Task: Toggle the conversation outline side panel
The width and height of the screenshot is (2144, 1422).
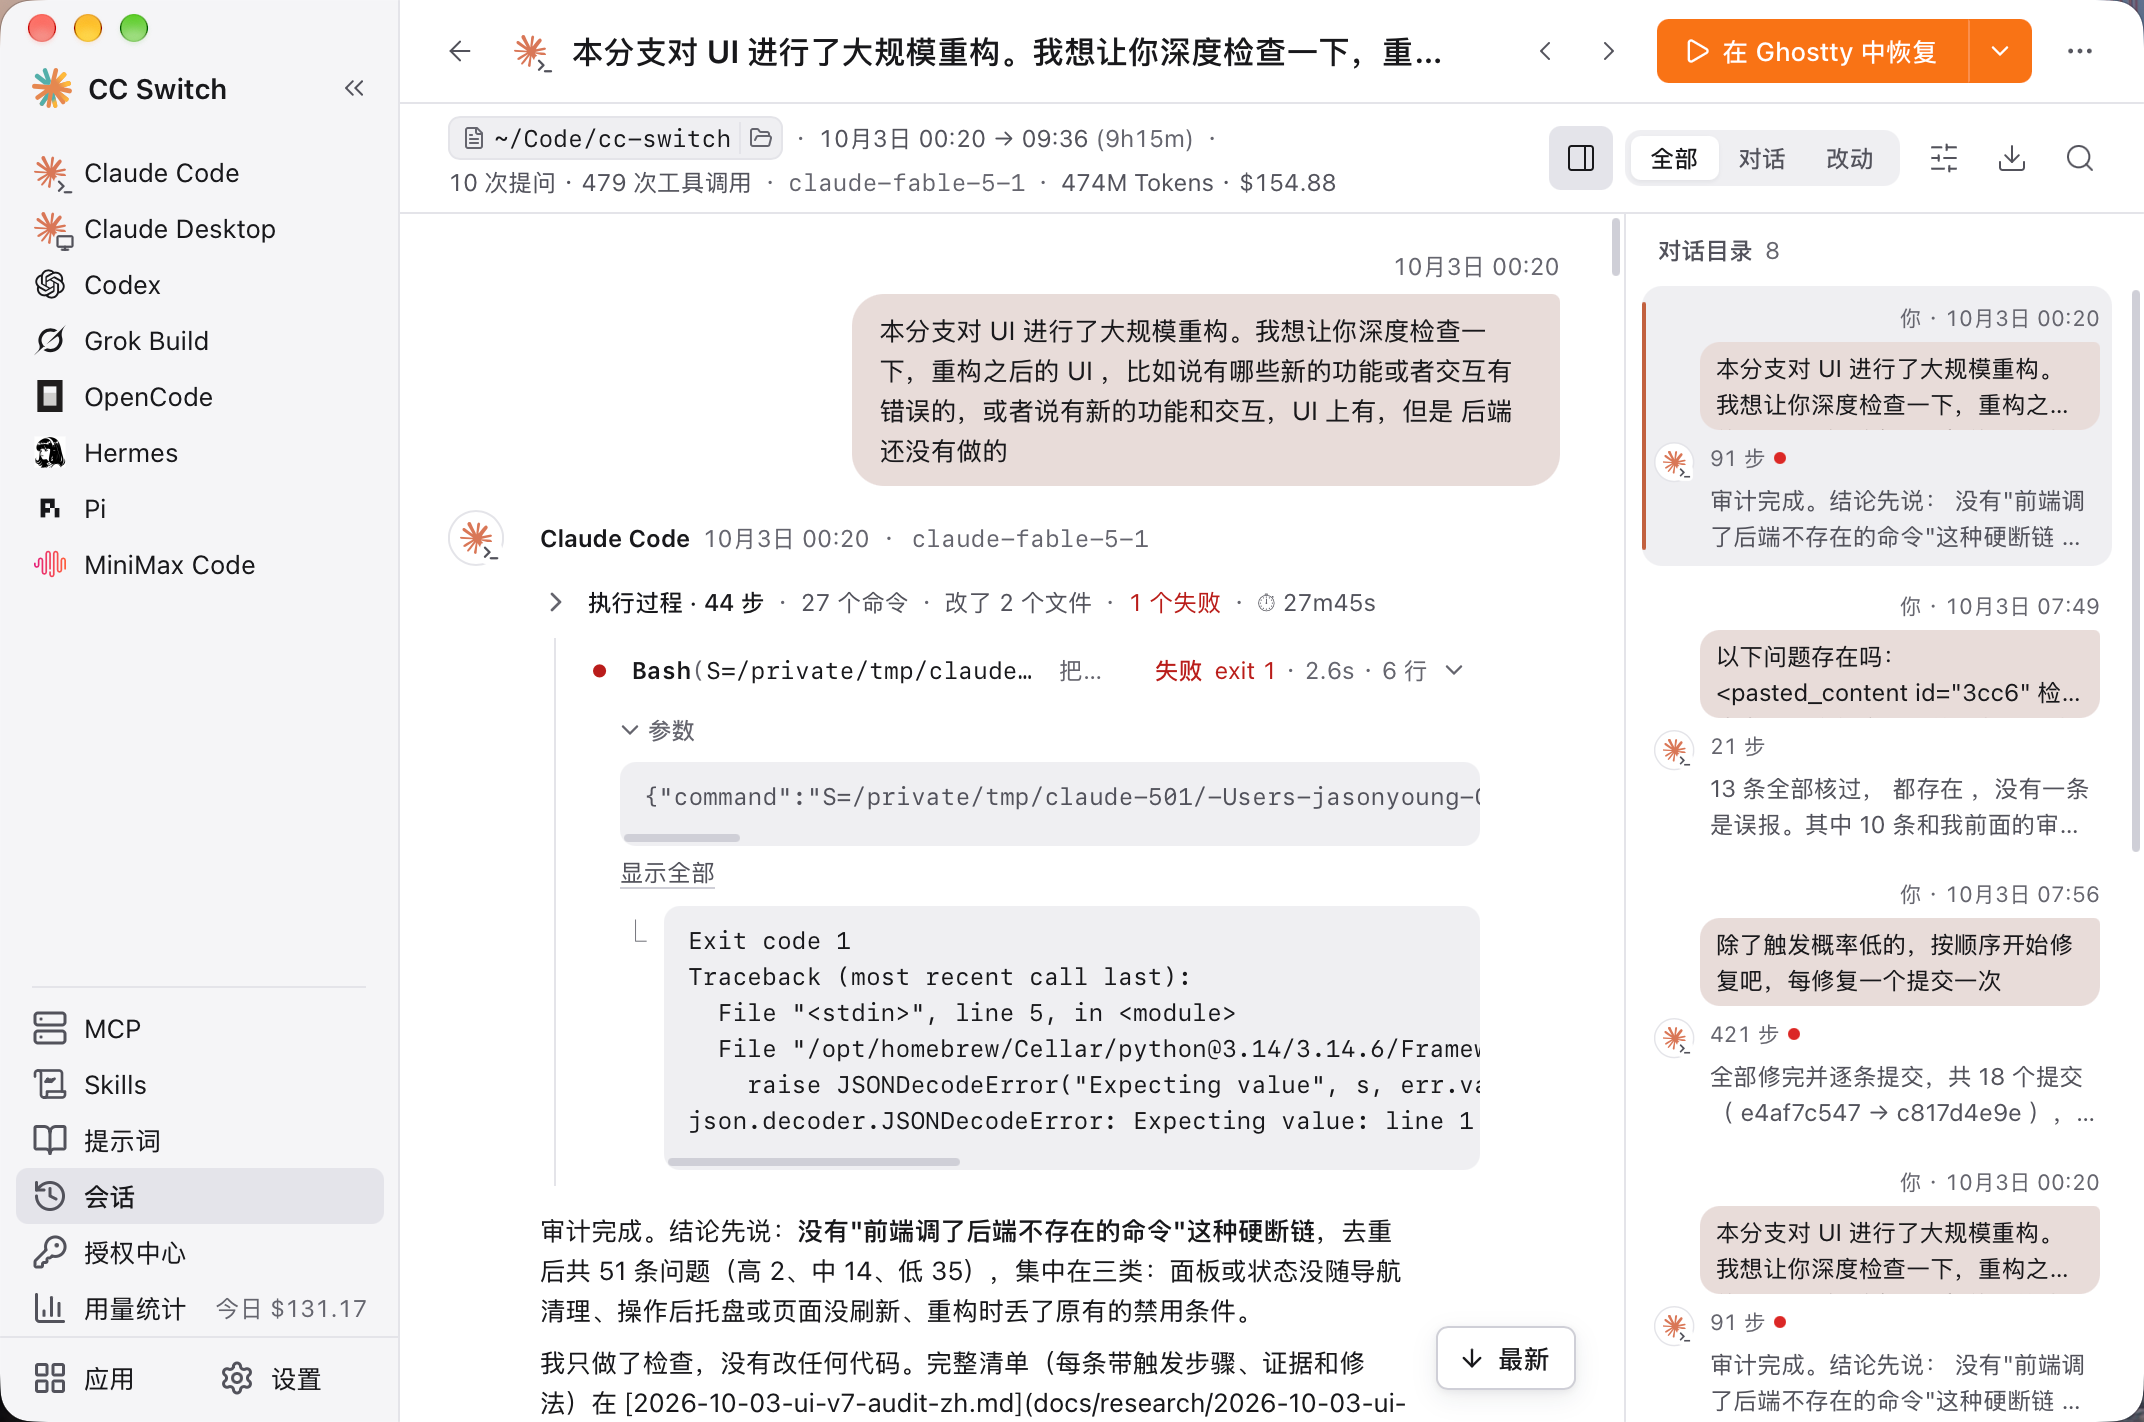Action: (x=1581, y=158)
